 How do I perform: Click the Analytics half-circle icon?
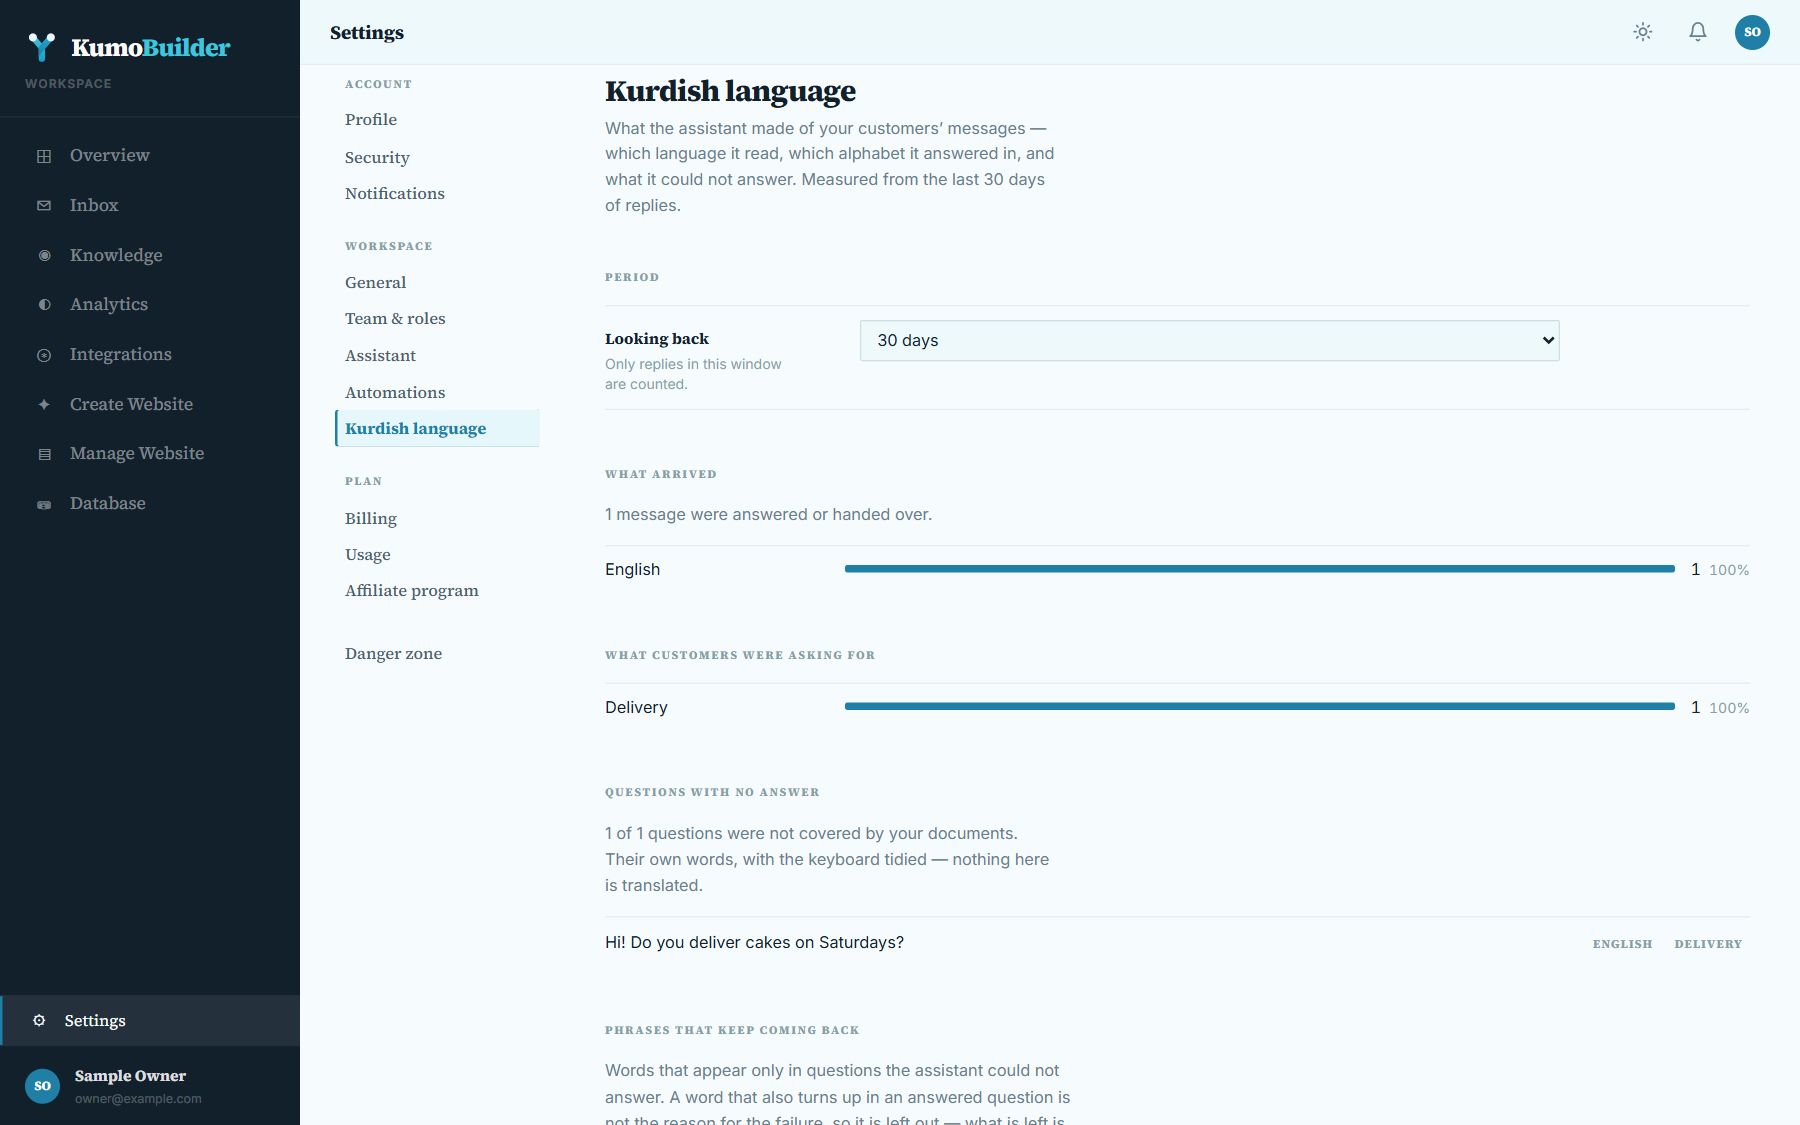click(x=44, y=305)
